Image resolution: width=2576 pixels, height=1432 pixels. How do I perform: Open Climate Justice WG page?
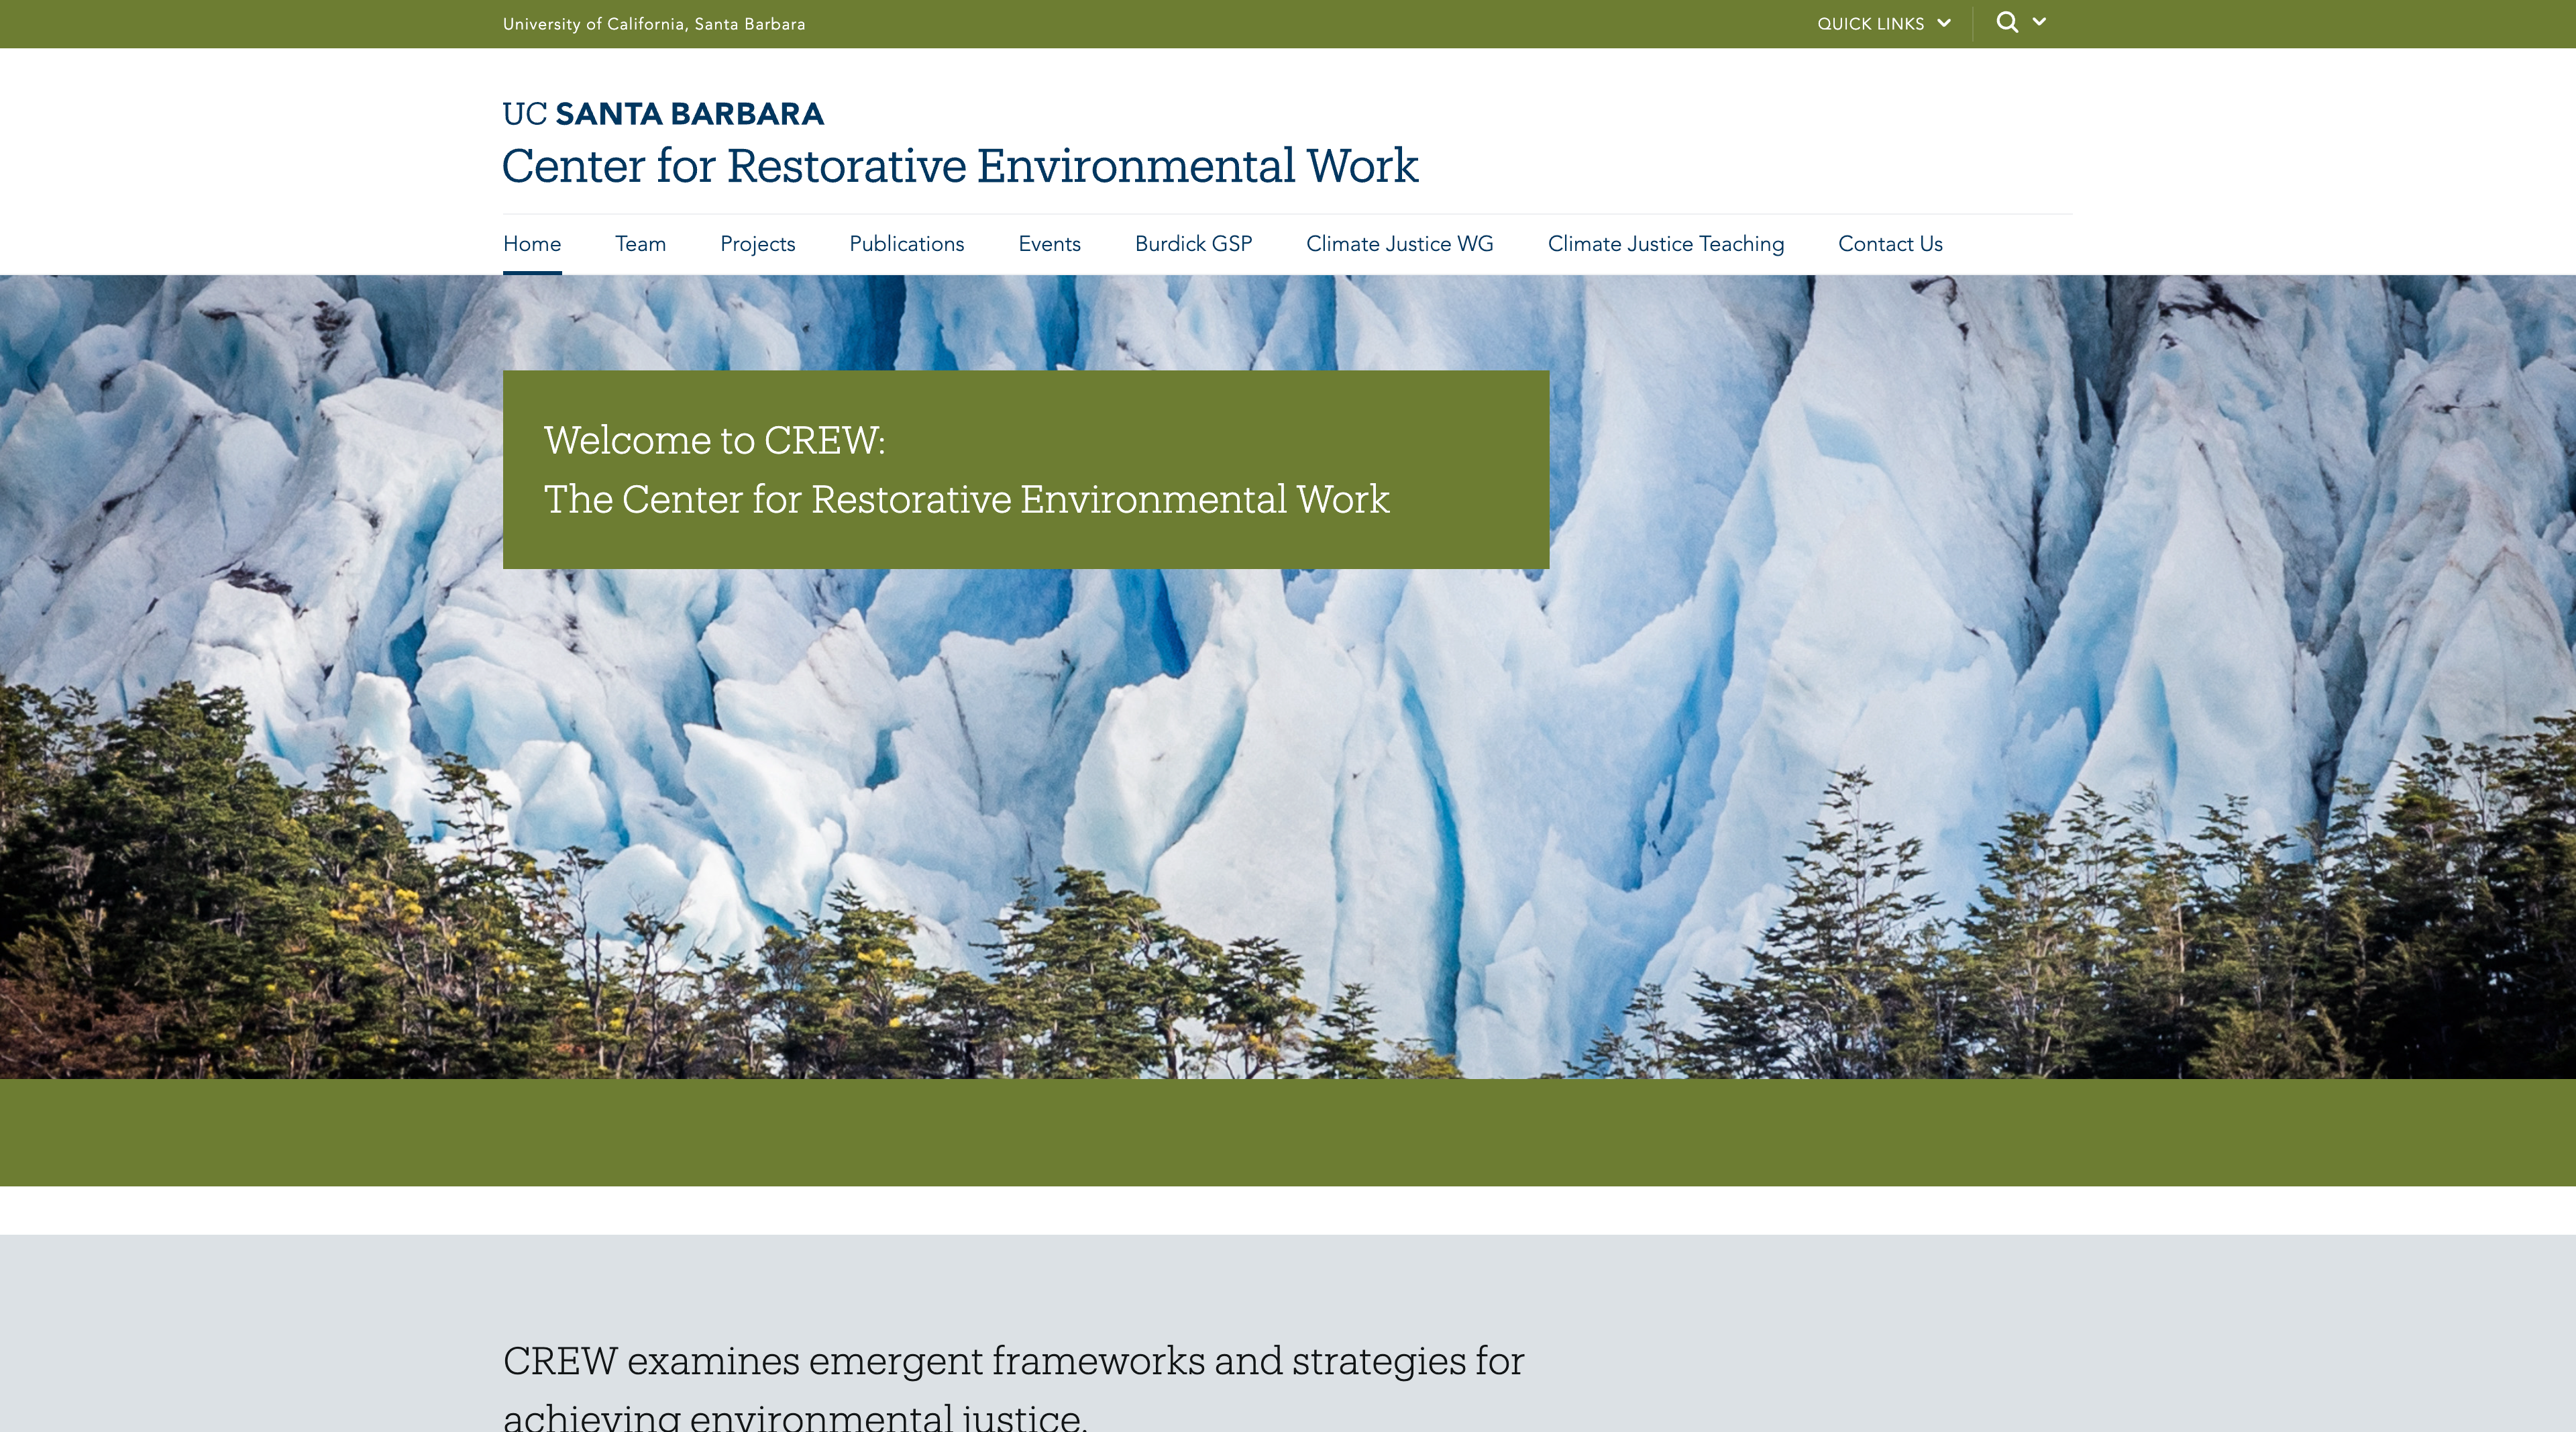[1399, 243]
